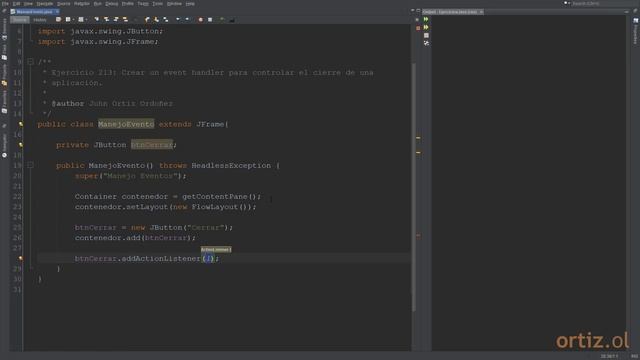The image size is (640, 360).
Task: Click the hint bulb beside class ManejoEvento
Action: coord(20,124)
